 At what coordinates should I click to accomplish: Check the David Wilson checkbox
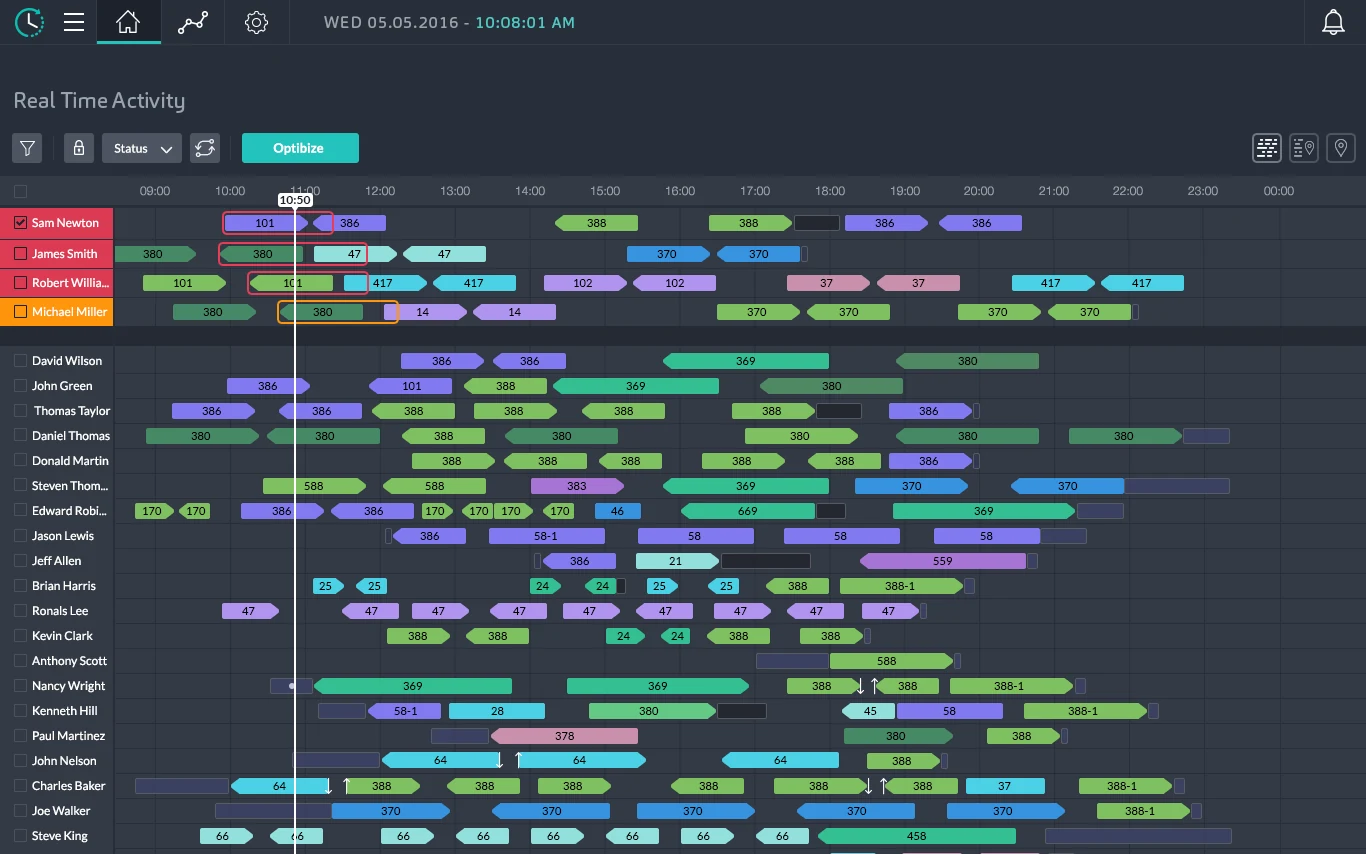pyautogui.click(x=21, y=361)
